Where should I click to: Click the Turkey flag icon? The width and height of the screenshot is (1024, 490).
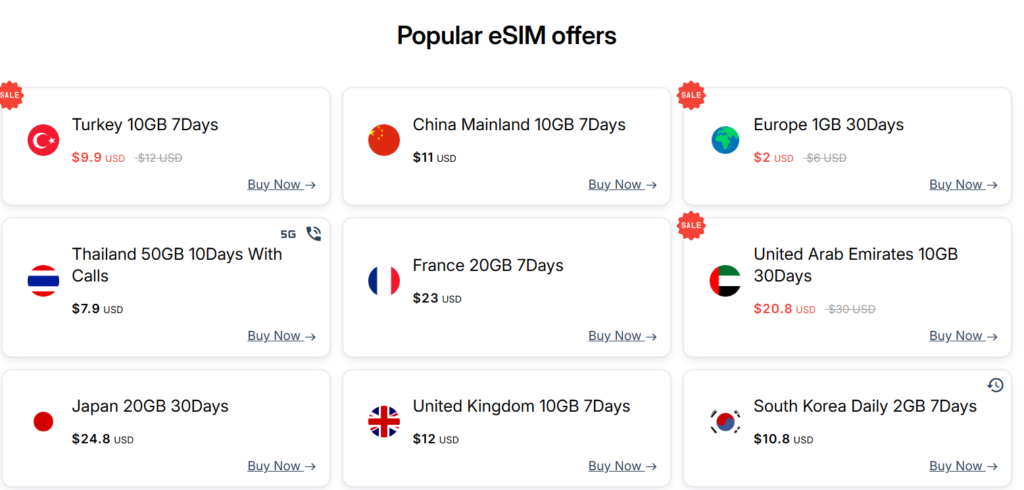[x=43, y=140]
